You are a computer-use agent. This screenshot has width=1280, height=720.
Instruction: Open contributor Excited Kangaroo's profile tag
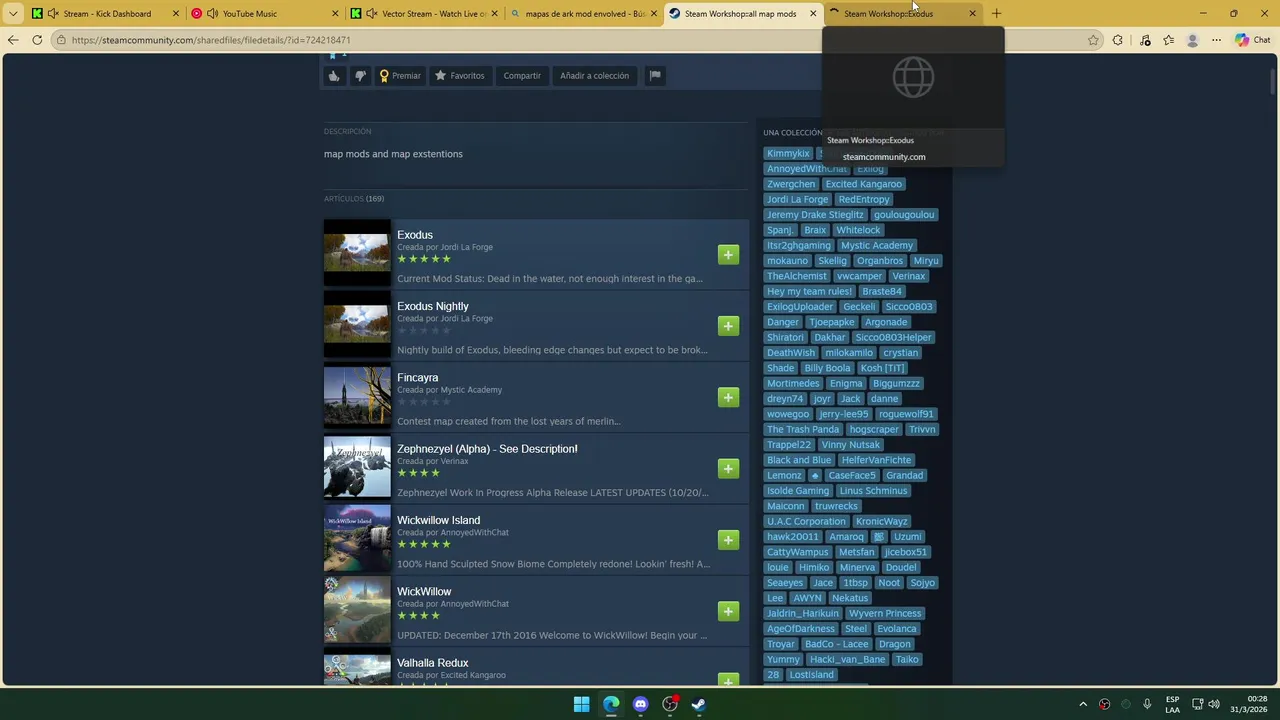coord(864,184)
